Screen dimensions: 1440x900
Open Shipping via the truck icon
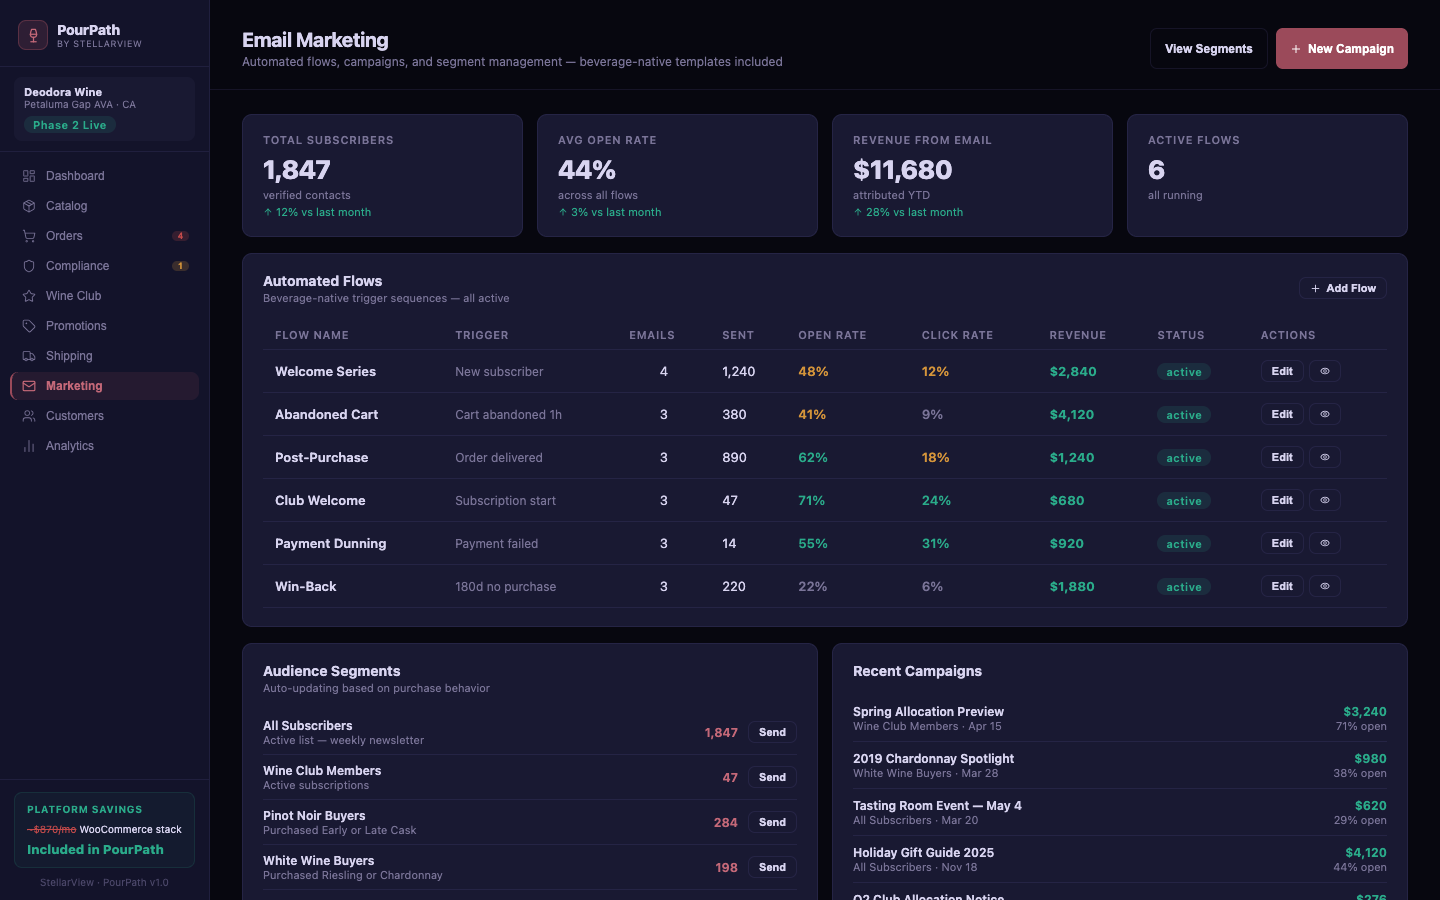tap(29, 356)
